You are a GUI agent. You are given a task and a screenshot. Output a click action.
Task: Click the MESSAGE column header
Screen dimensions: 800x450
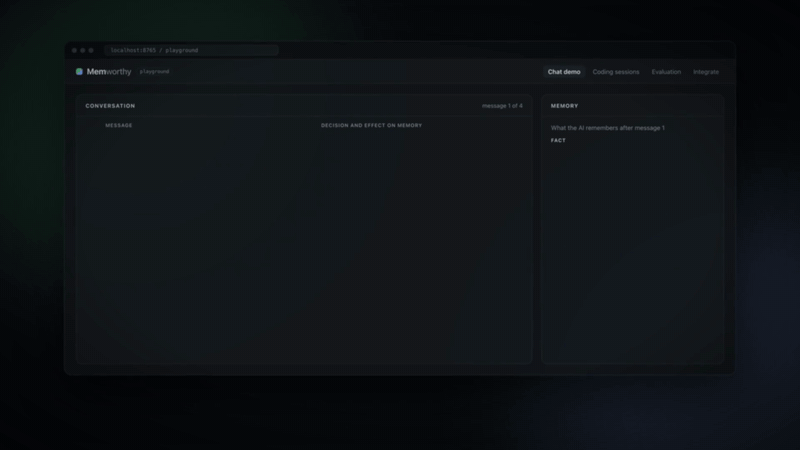click(119, 125)
